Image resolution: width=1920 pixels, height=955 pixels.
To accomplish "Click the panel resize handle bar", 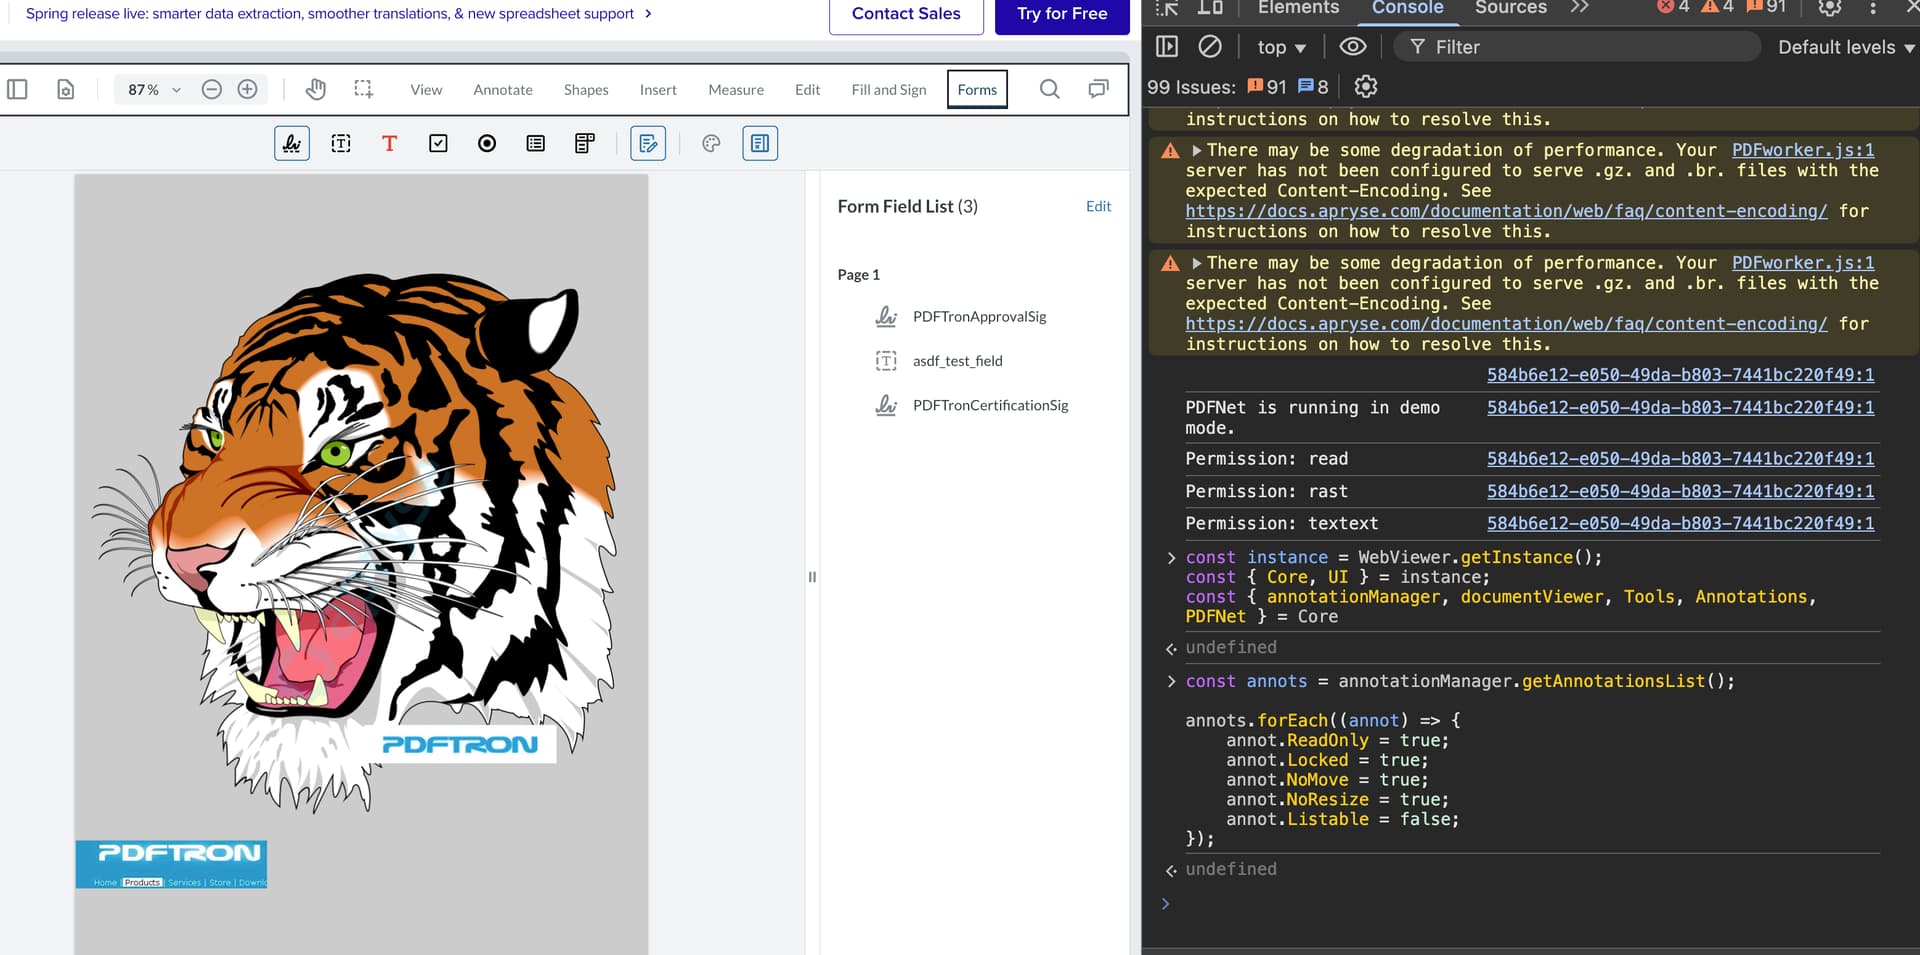I will coord(812,577).
